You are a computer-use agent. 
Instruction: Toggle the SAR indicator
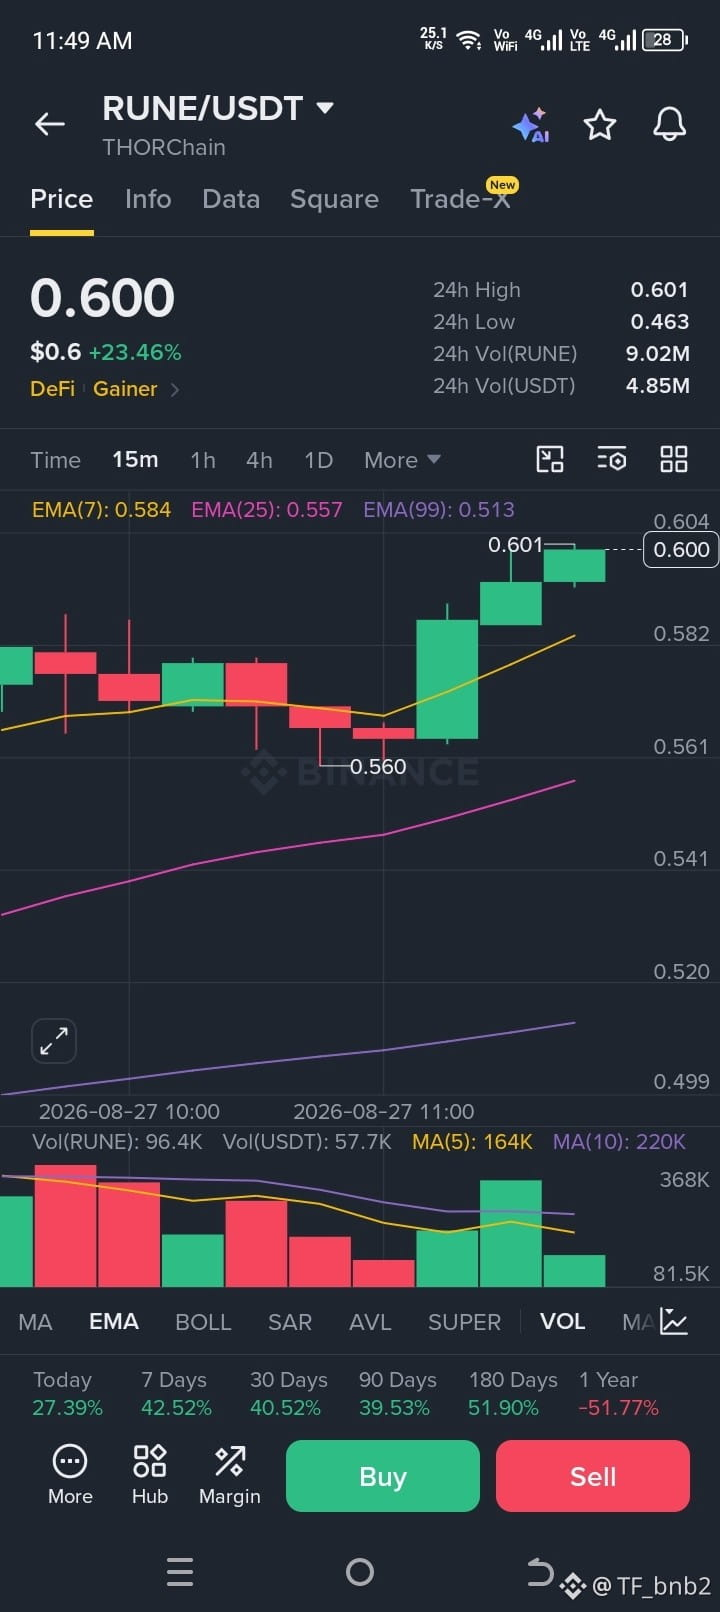290,1322
